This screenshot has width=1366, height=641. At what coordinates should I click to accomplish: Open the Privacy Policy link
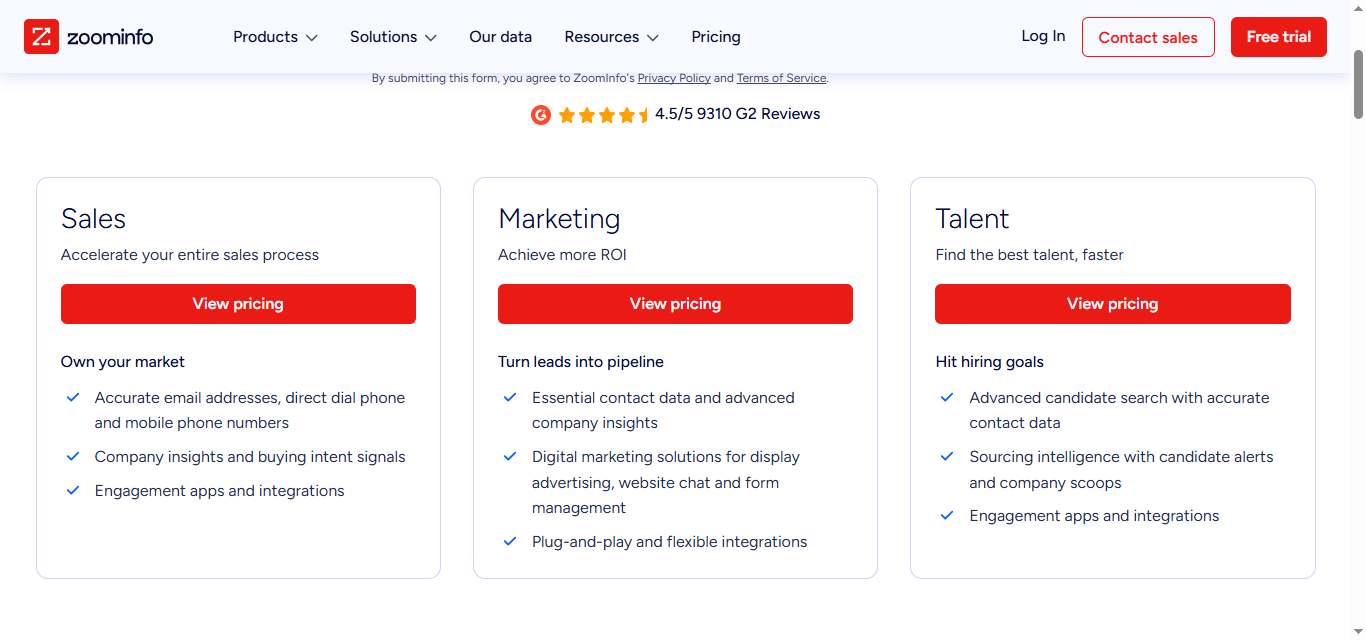(x=673, y=78)
